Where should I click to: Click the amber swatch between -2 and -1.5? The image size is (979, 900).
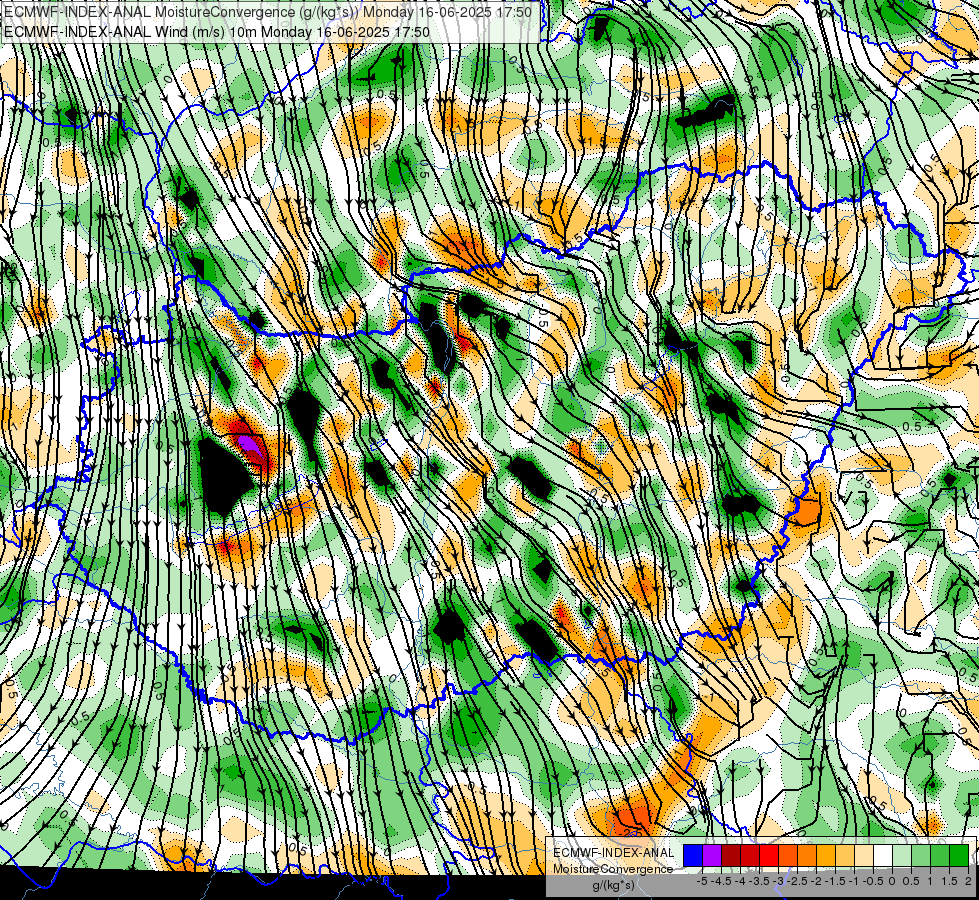pyautogui.click(x=826, y=856)
